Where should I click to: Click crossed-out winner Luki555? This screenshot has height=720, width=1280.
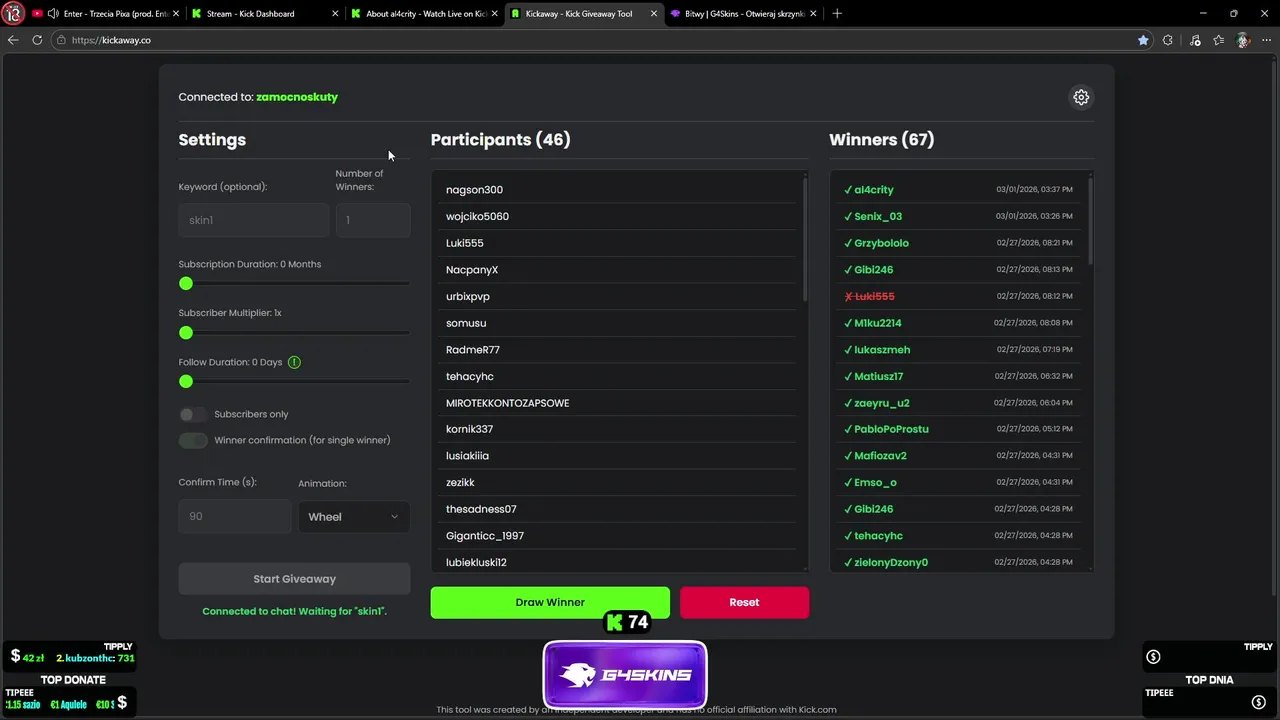[x=958, y=296]
